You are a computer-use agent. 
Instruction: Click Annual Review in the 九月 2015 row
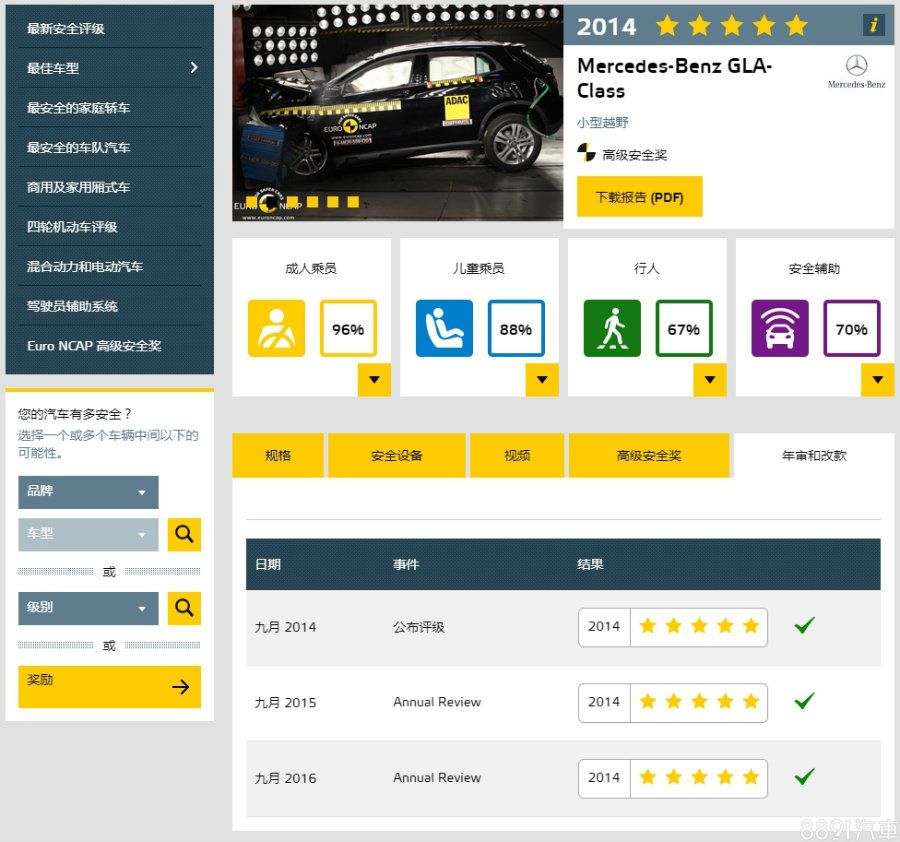click(x=437, y=702)
